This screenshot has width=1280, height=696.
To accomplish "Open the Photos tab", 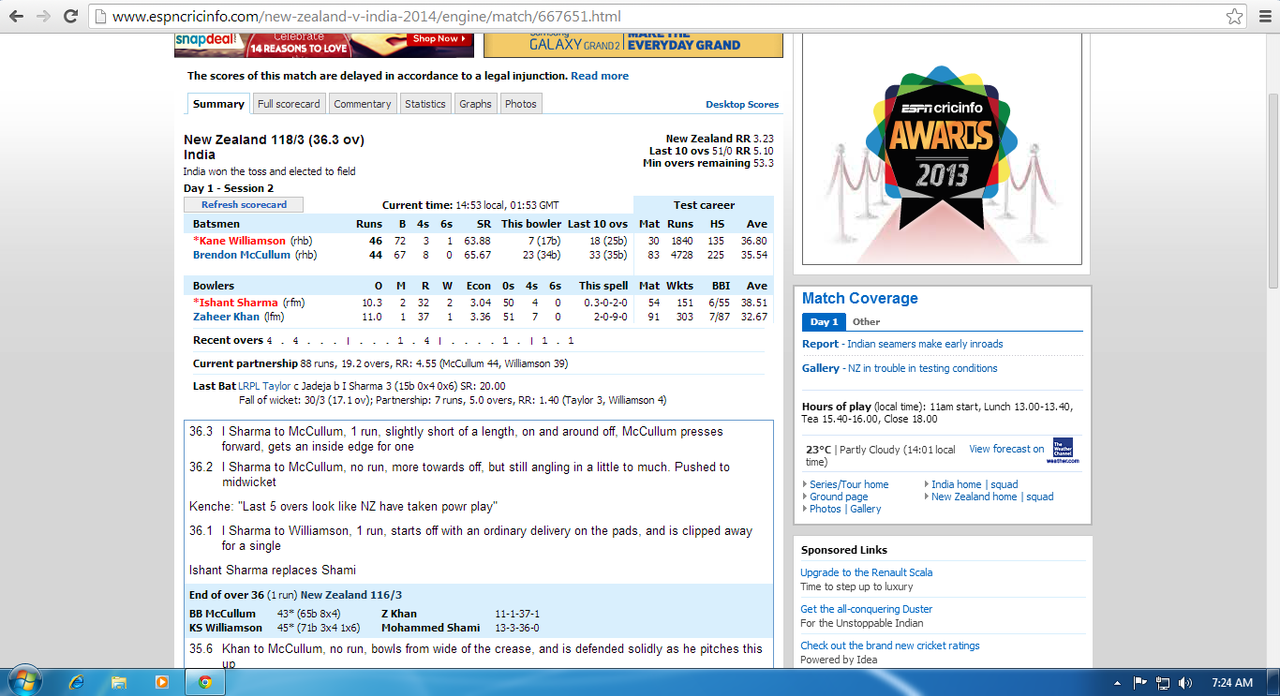I will pyautogui.click(x=520, y=104).
